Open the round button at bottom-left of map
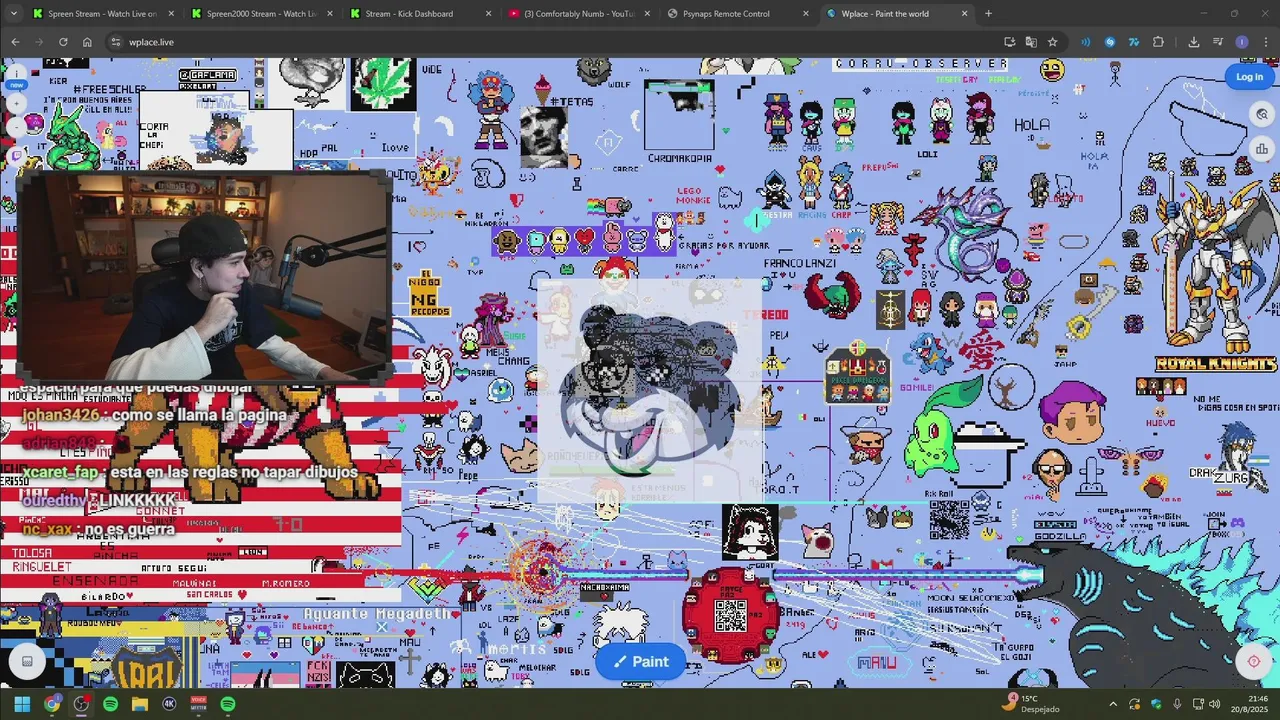This screenshot has height=720, width=1280. coord(27,661)
